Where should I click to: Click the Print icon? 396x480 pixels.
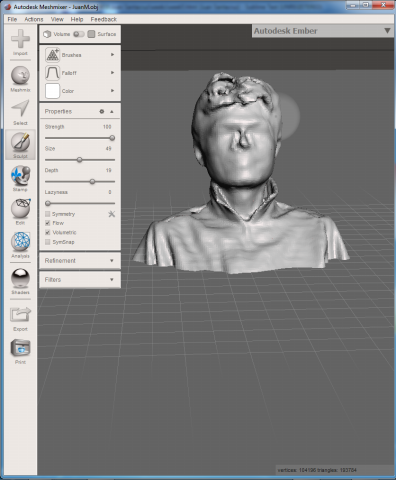coord(20,348)
